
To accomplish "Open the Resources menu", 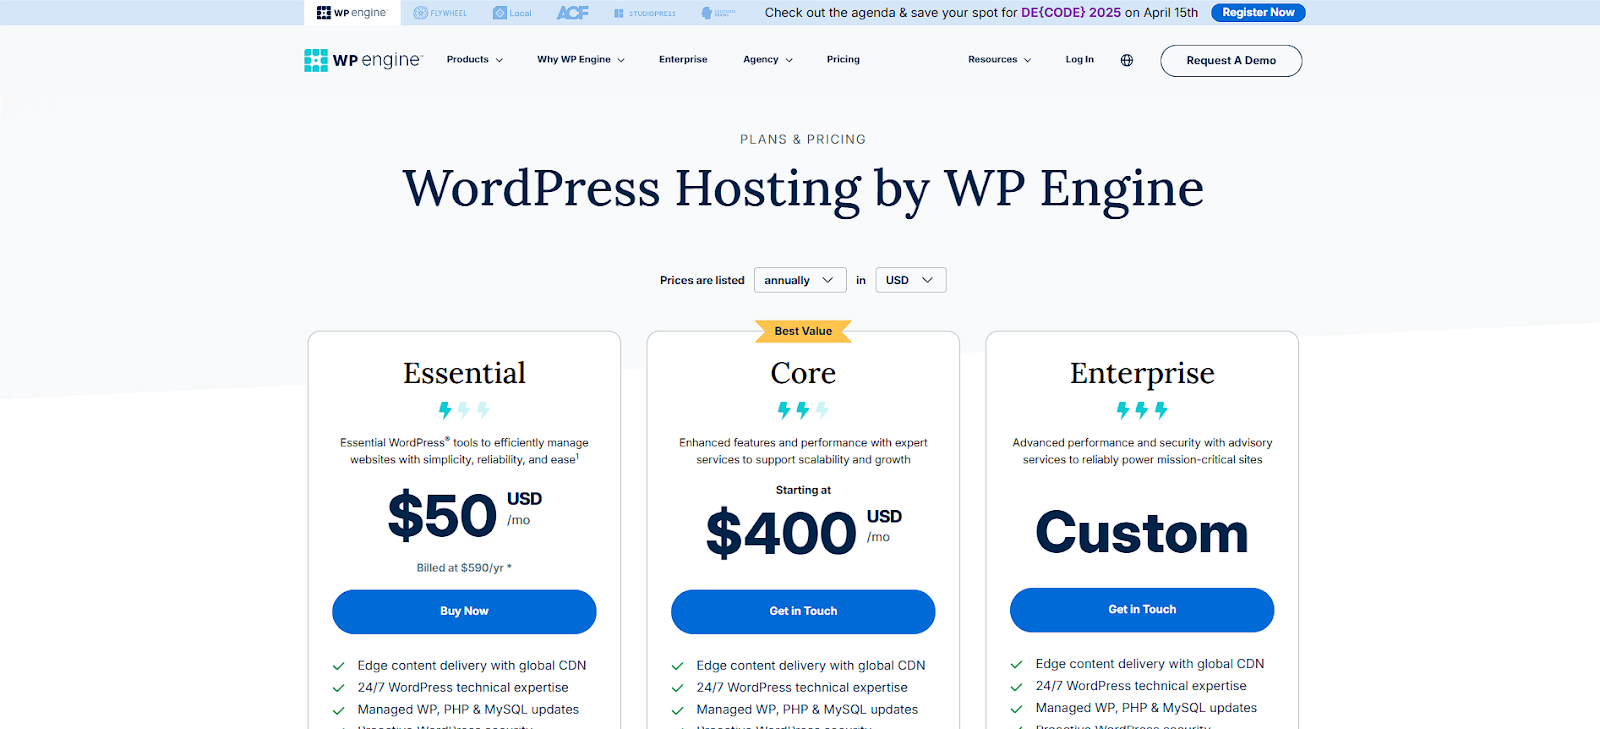I will [999, 60].
